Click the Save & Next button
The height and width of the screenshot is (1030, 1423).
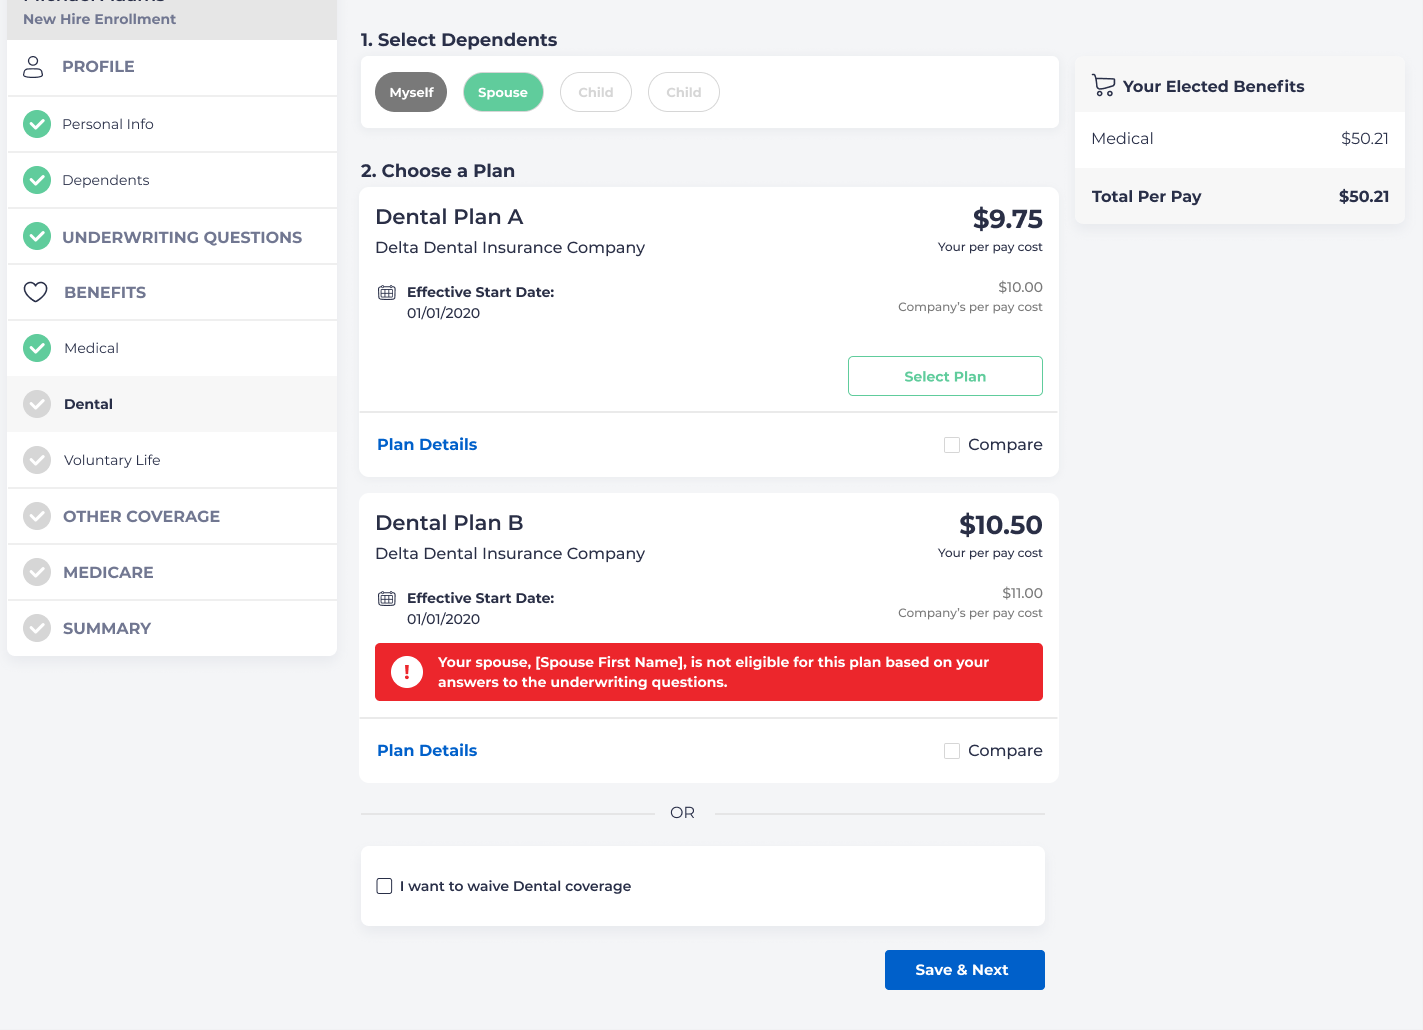click(x=964, y=970)
